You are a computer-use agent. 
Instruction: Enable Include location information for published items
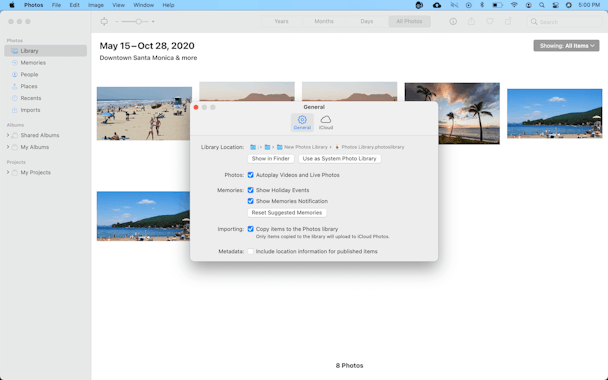point(250,251)
